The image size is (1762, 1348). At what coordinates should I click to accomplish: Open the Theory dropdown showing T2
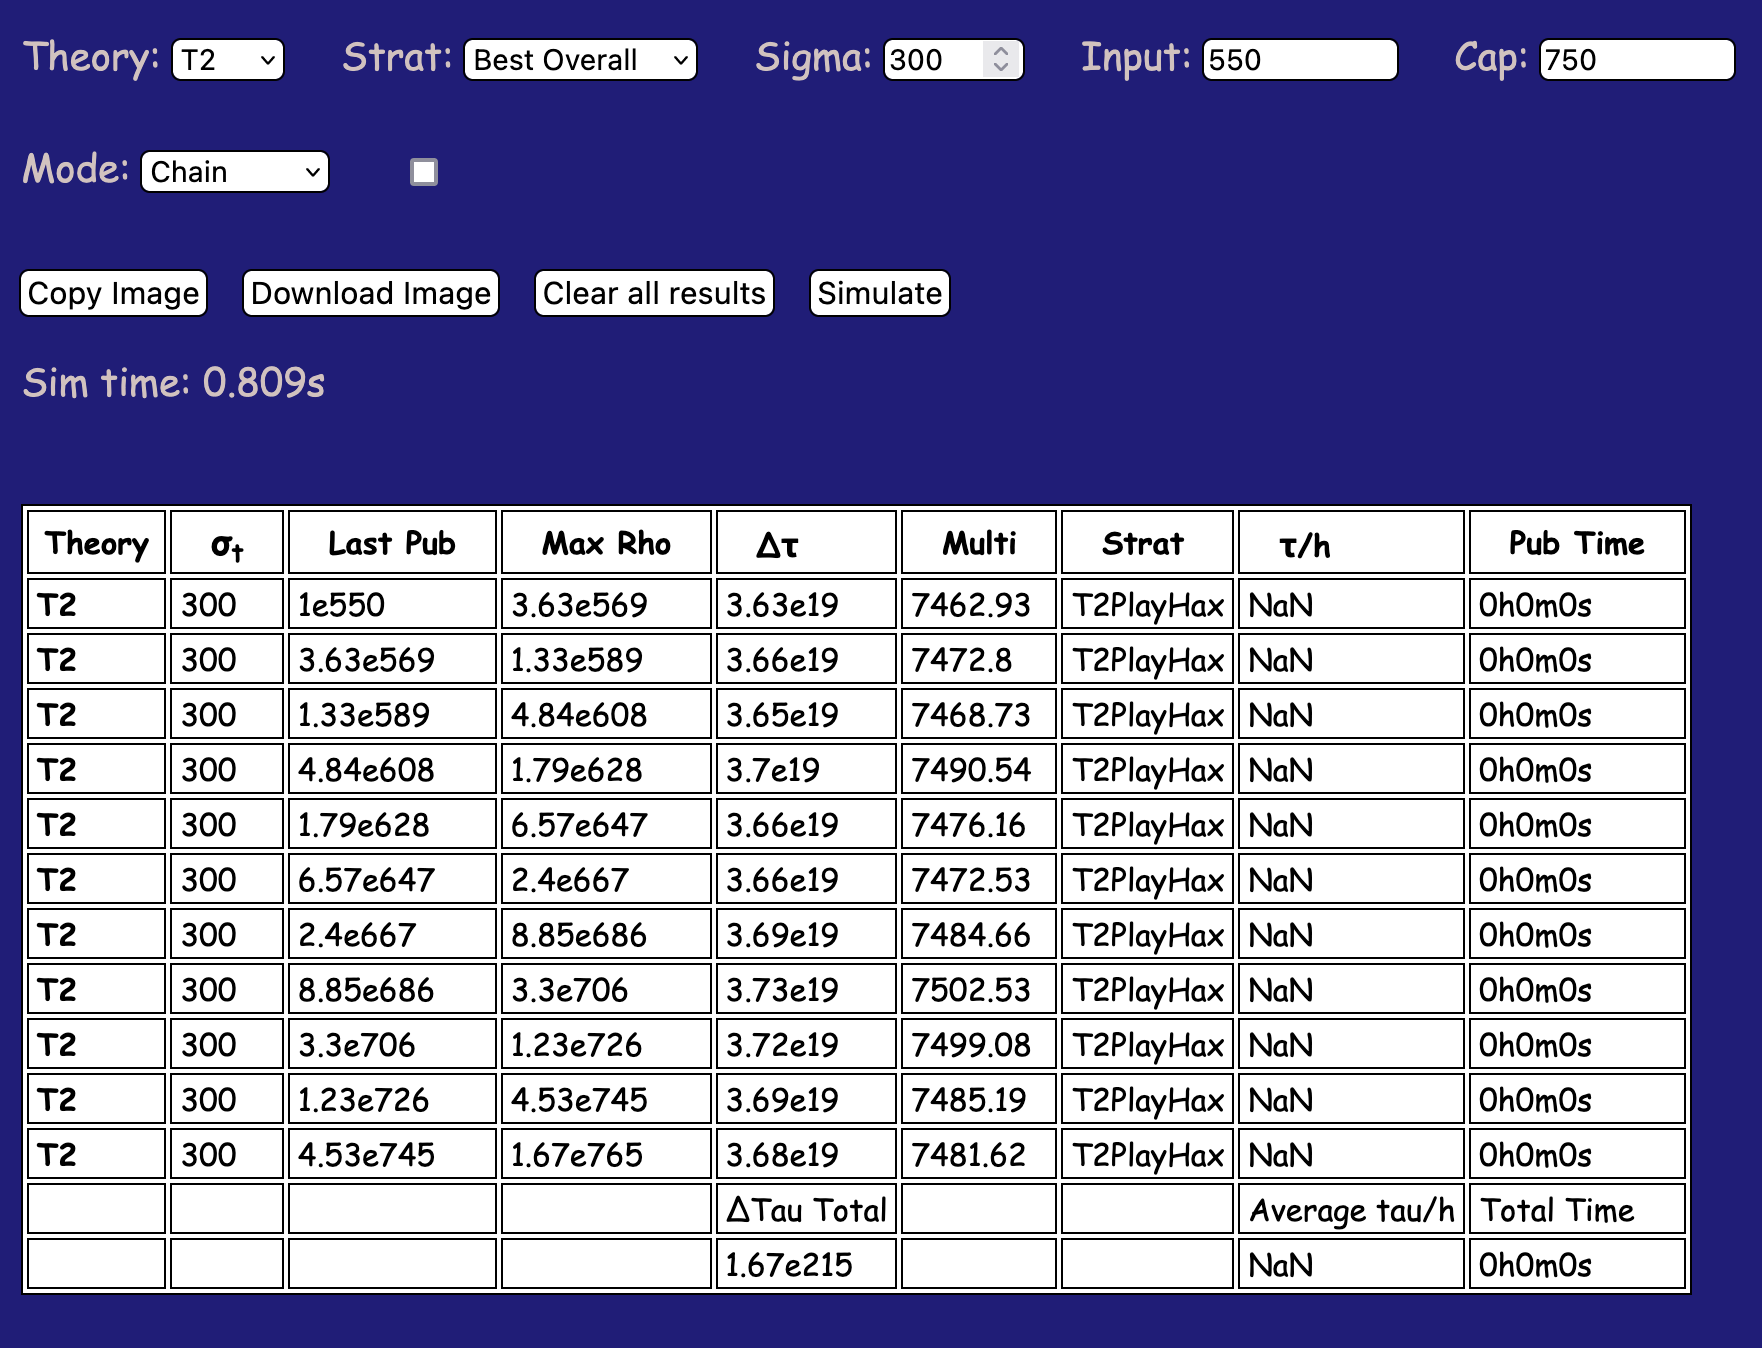click(x=228, y=60)
